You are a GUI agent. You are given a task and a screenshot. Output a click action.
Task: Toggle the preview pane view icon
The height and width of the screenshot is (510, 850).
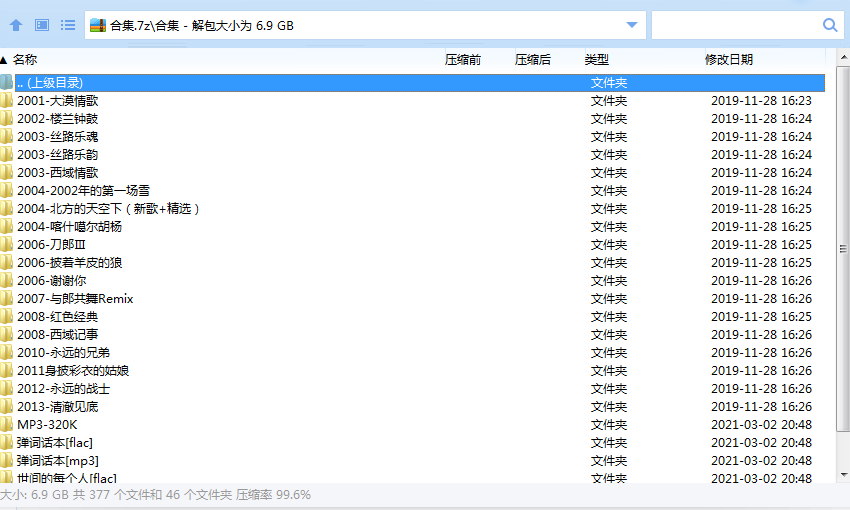[42, 25]
